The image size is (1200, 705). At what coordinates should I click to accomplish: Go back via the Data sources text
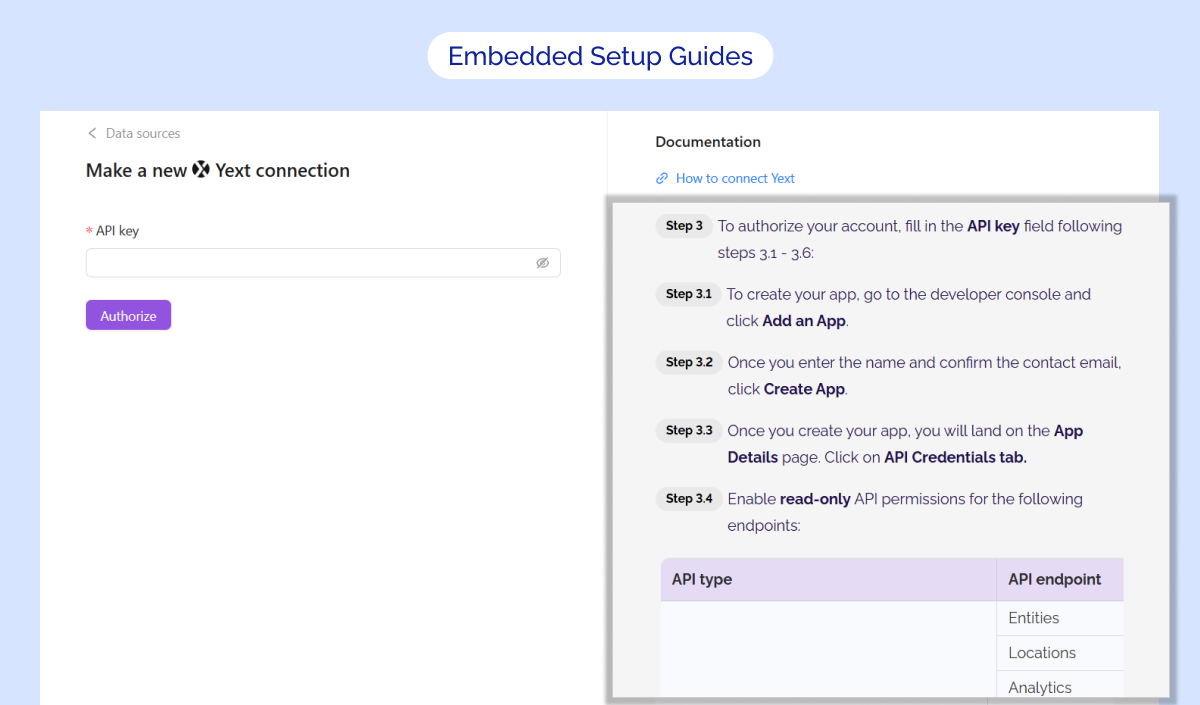click(143, 133)
